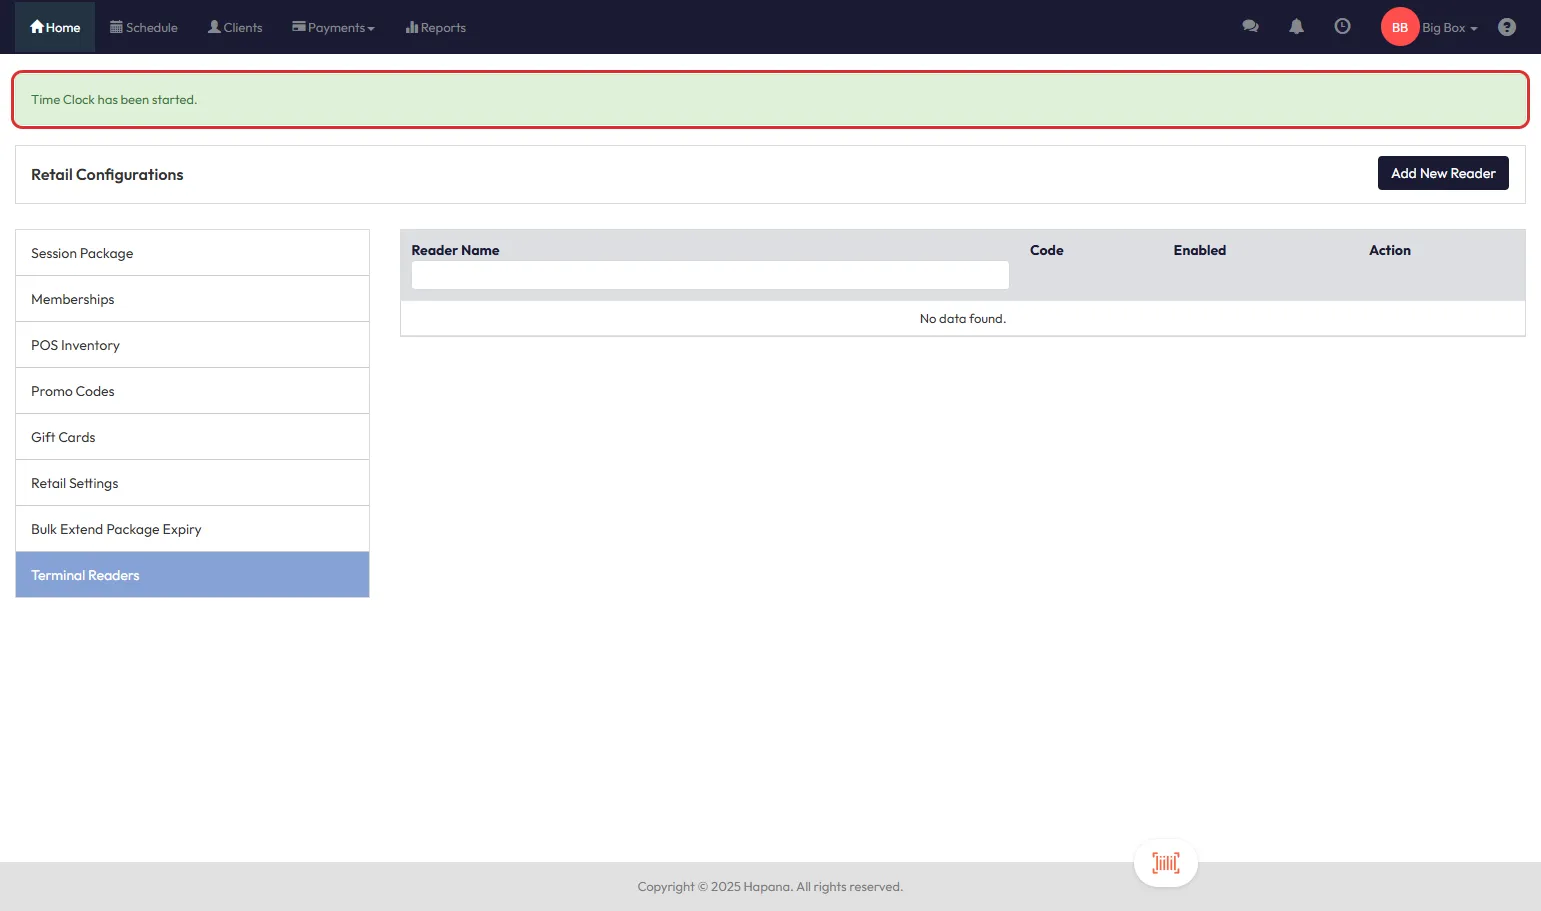
Task: Open the chat messages icon
Action: [1250, 27]
